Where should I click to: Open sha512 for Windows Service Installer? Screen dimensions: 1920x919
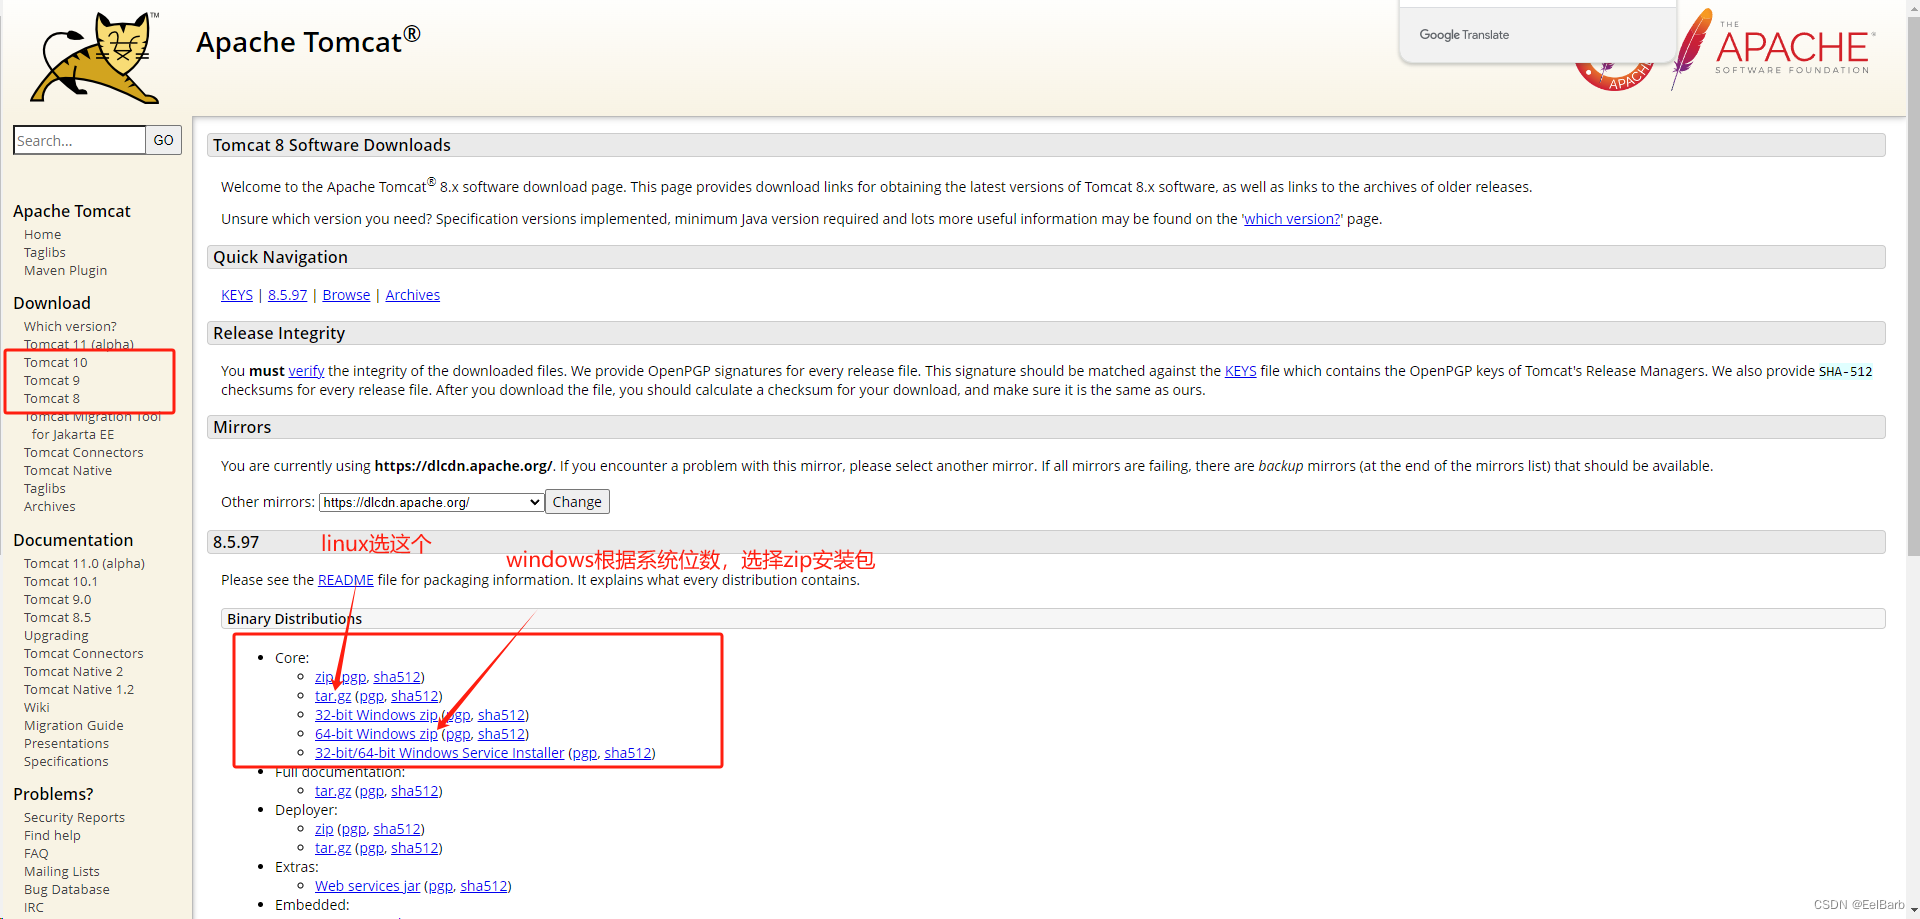[628, 753]
